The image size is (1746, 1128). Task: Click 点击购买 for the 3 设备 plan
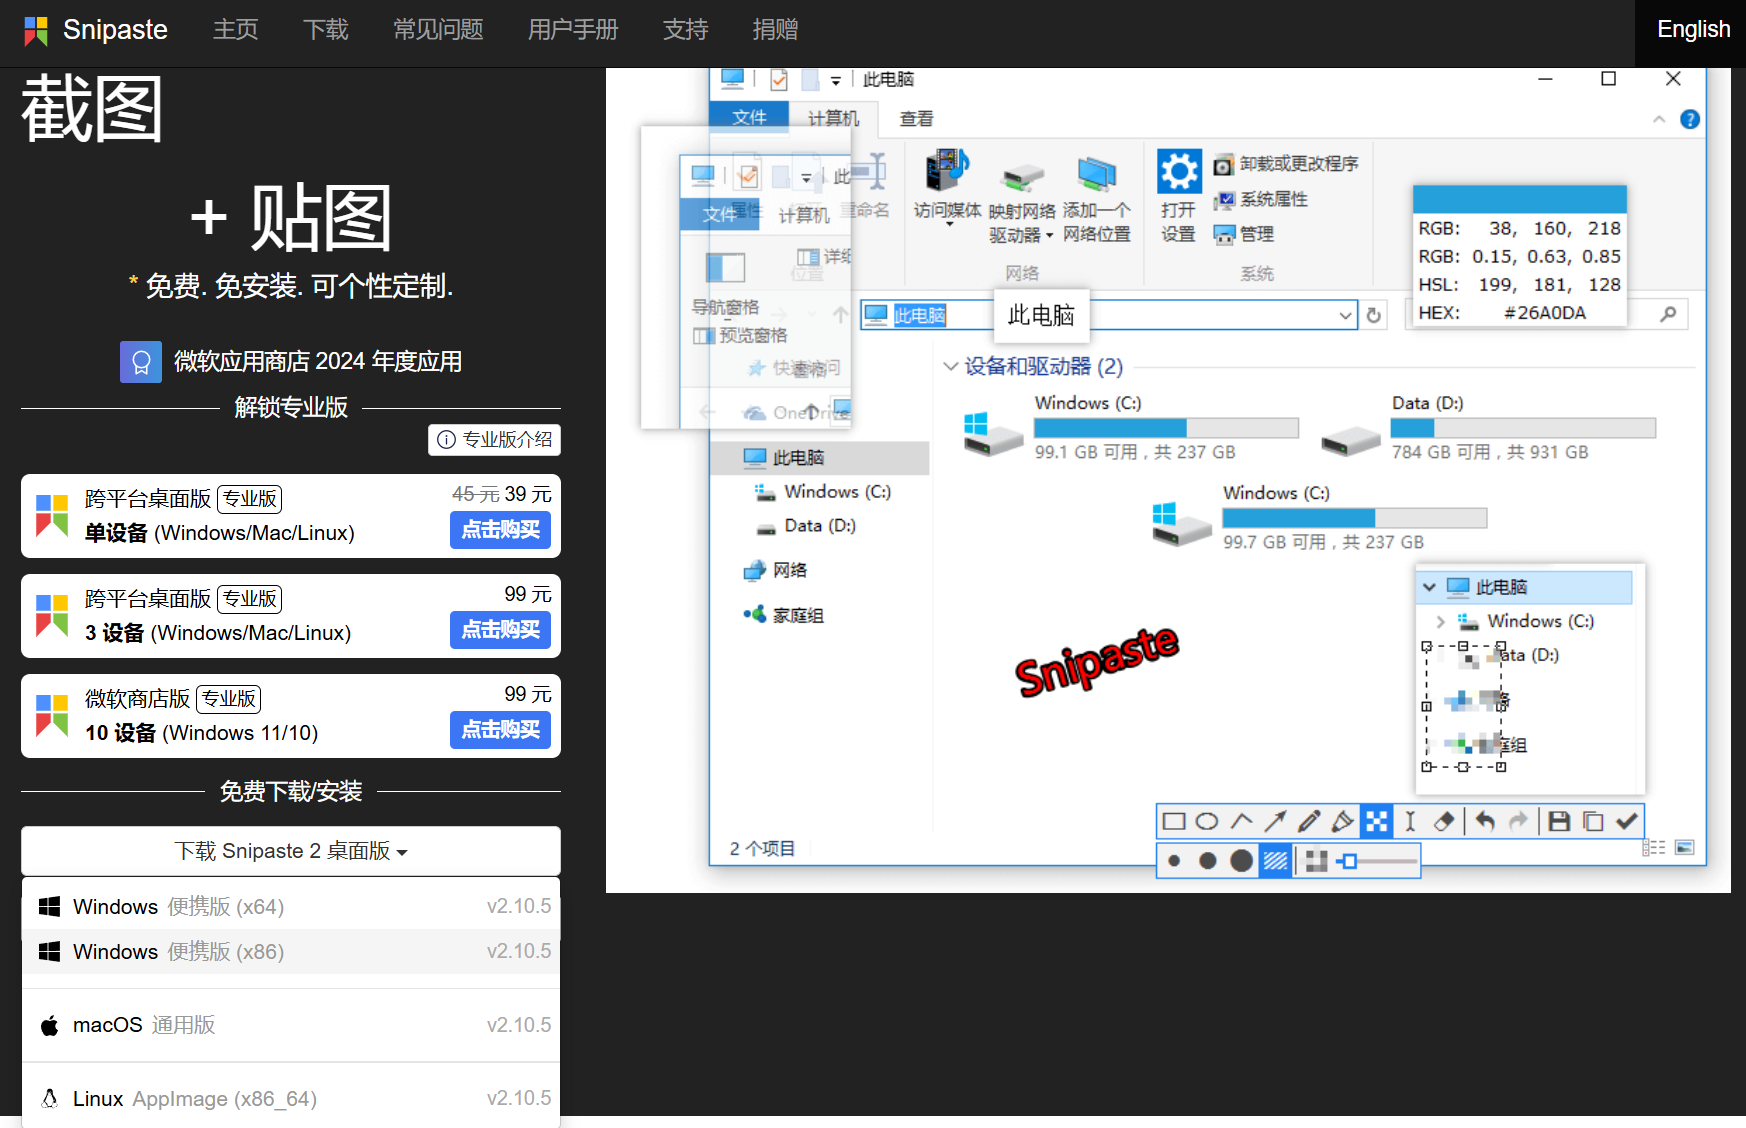[x=500, y=630]
